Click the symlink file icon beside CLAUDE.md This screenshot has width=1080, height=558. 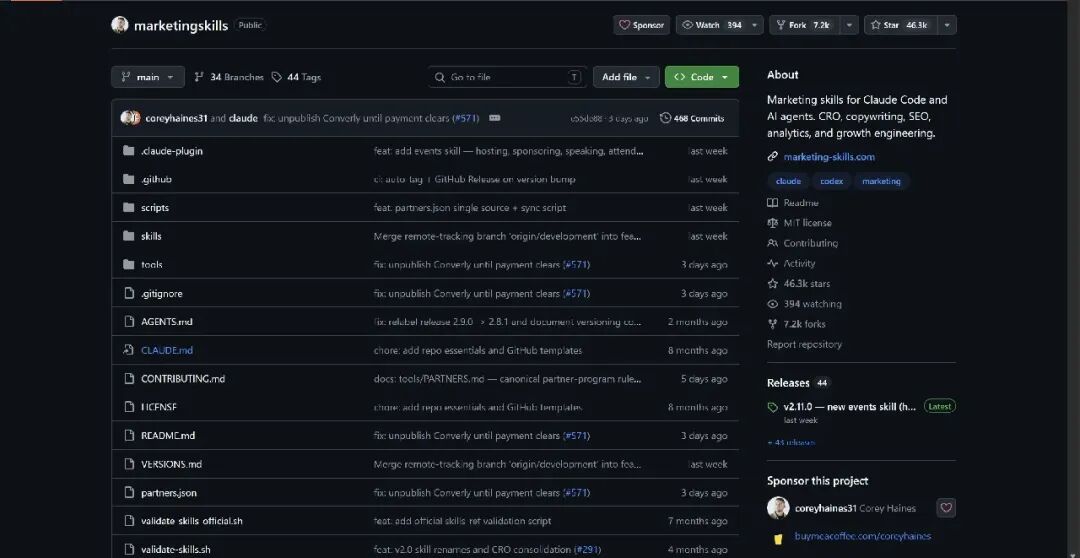pyautogui.click(x=128, y=350)
